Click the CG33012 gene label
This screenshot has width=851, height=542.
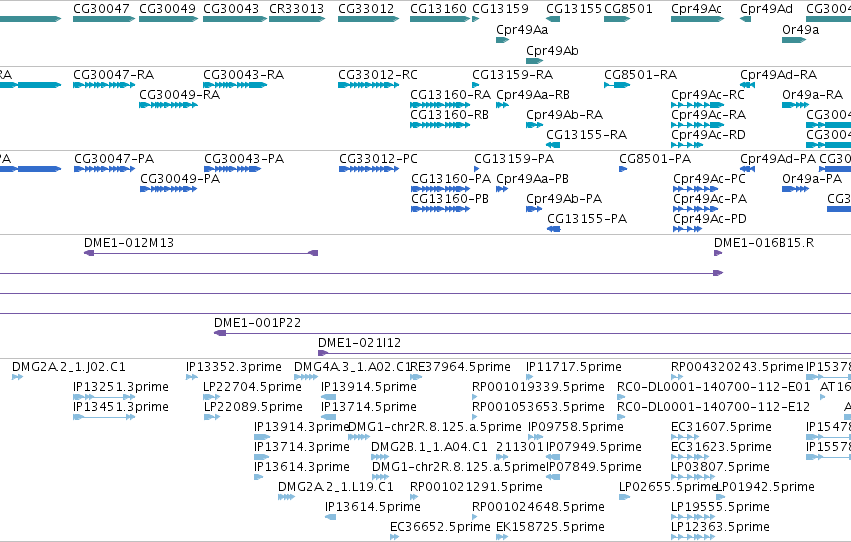(366, 9)
